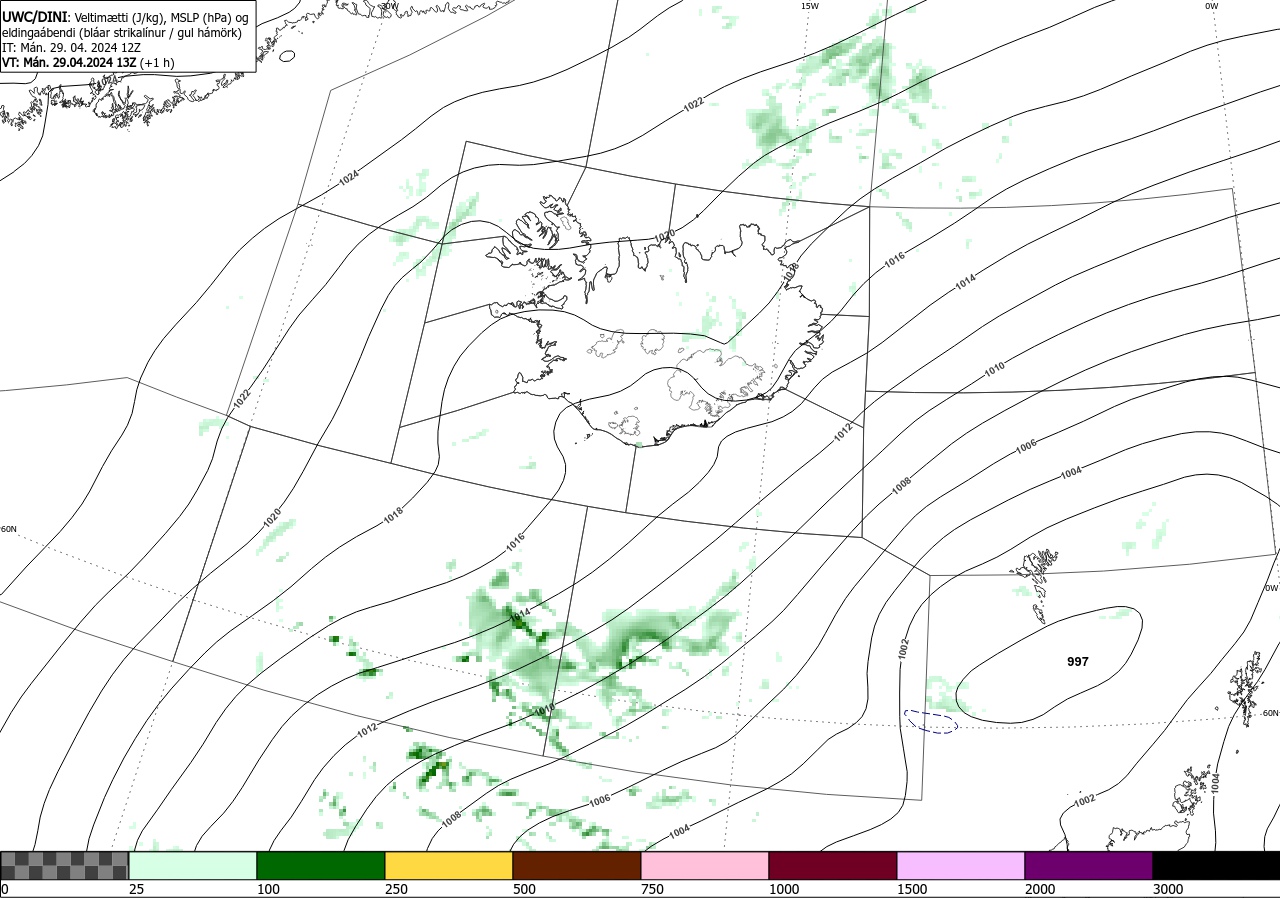This screenshot has height=898, width=1280.
Task: Select the light pink 750–1000 legend swatch
Action: click(x=705, y=865)
